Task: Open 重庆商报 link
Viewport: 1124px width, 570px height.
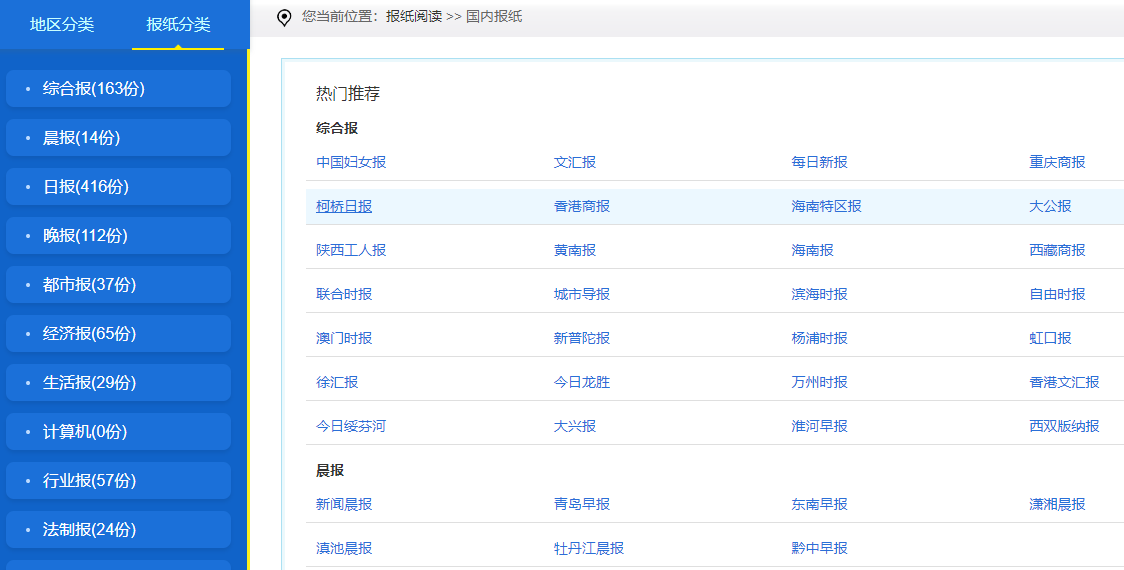Action: (x=1057, y=162)
